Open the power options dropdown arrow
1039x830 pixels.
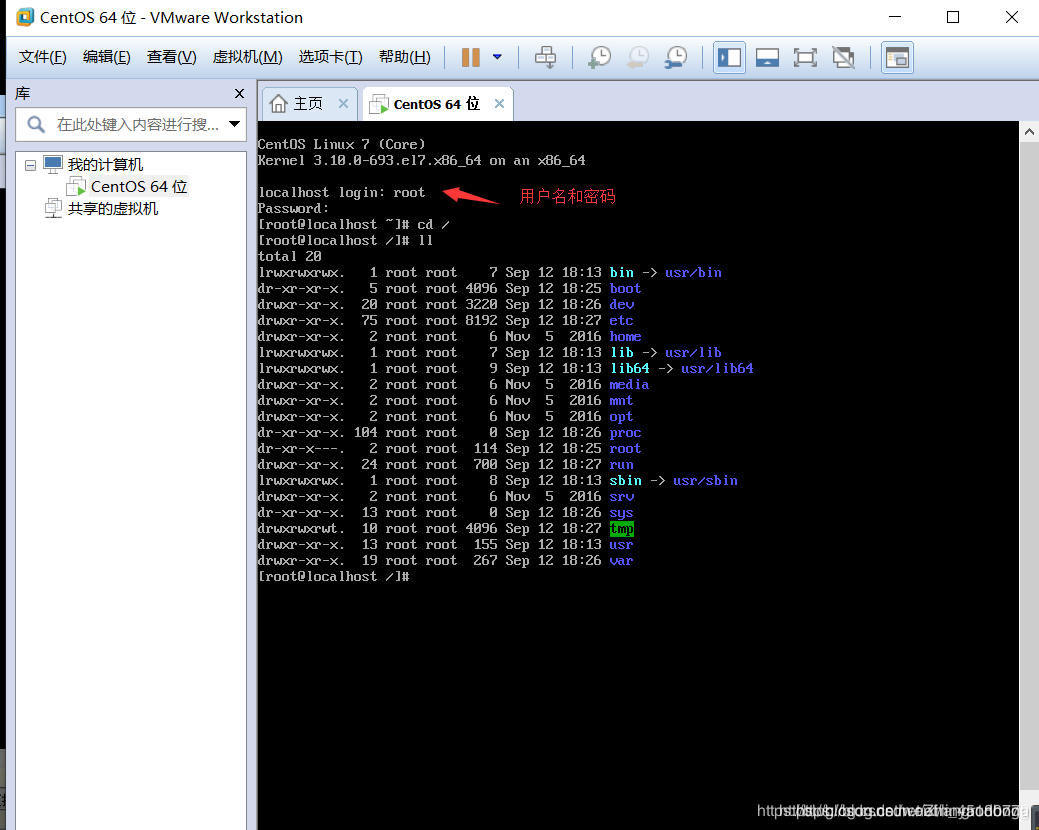coord(497,58)
